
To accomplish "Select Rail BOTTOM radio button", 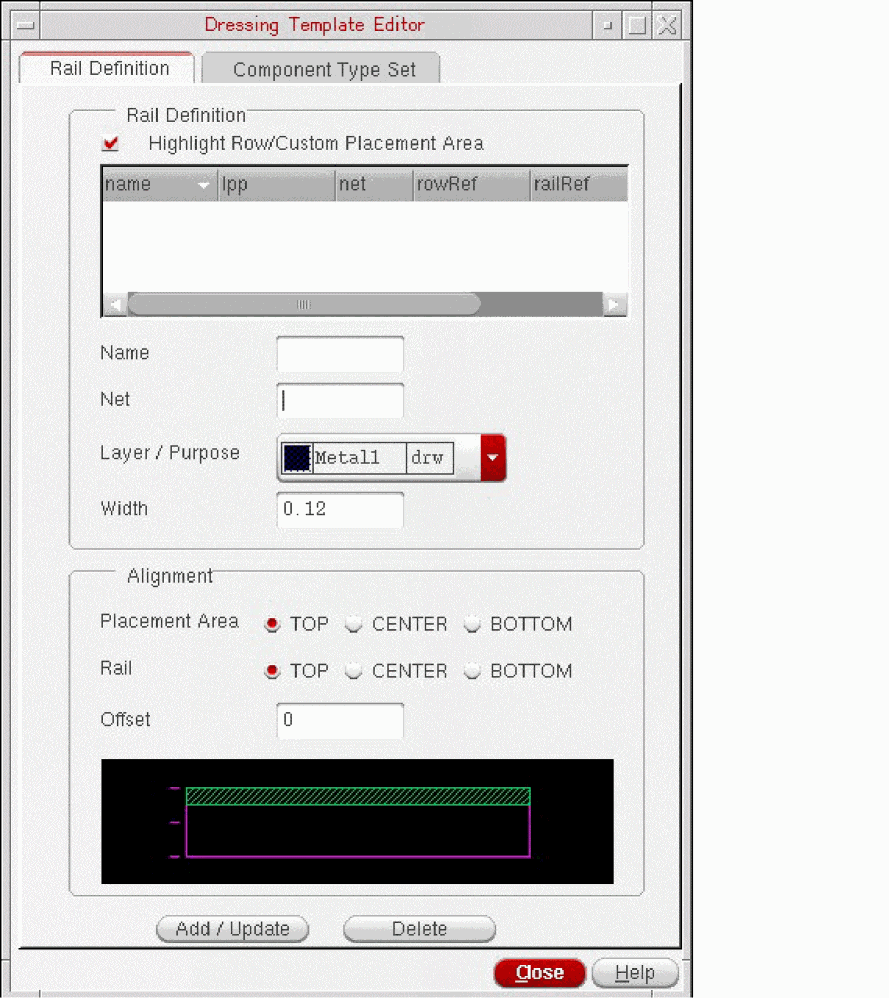I will tap(472, 671).
